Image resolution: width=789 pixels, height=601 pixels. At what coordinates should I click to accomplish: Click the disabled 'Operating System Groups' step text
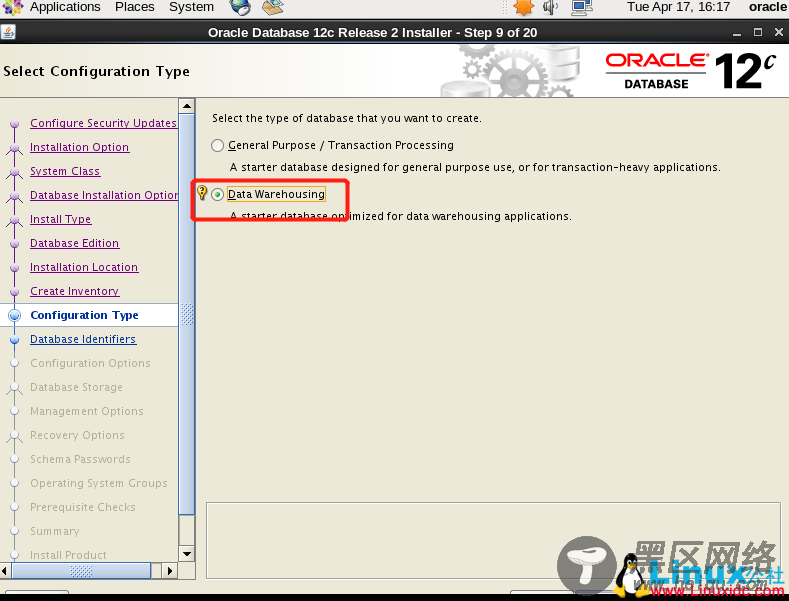point(99,483)
